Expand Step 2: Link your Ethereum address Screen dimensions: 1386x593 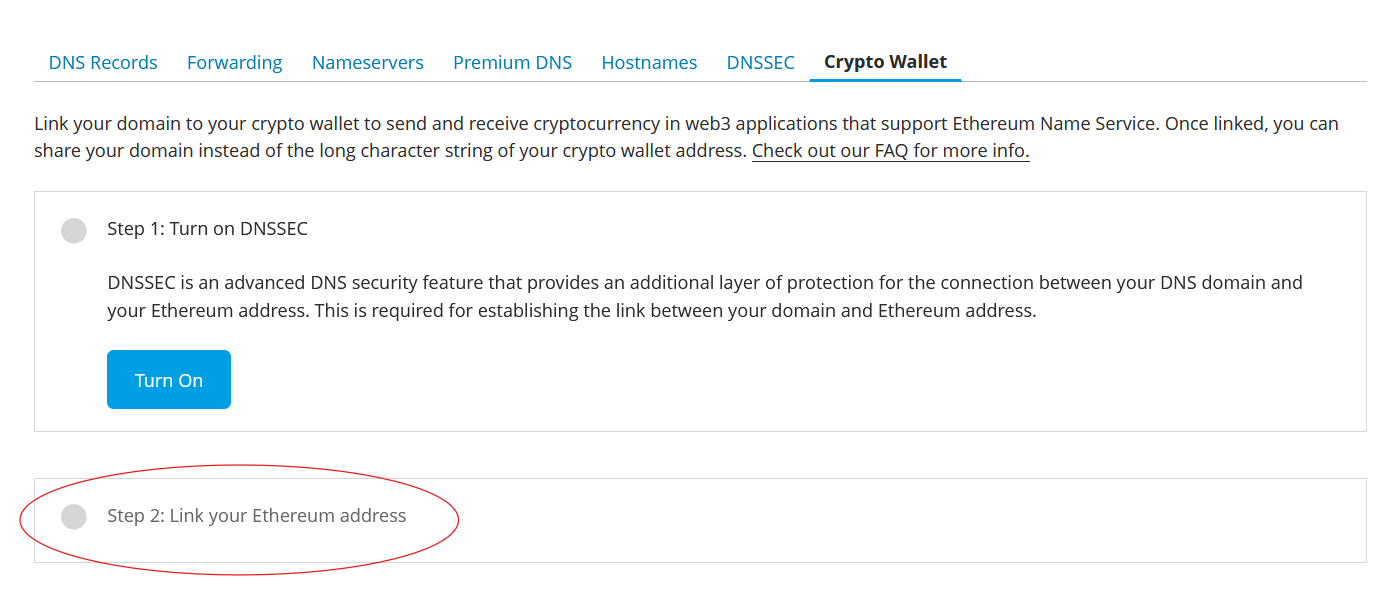pyautogui.click(x=256, y=516)
